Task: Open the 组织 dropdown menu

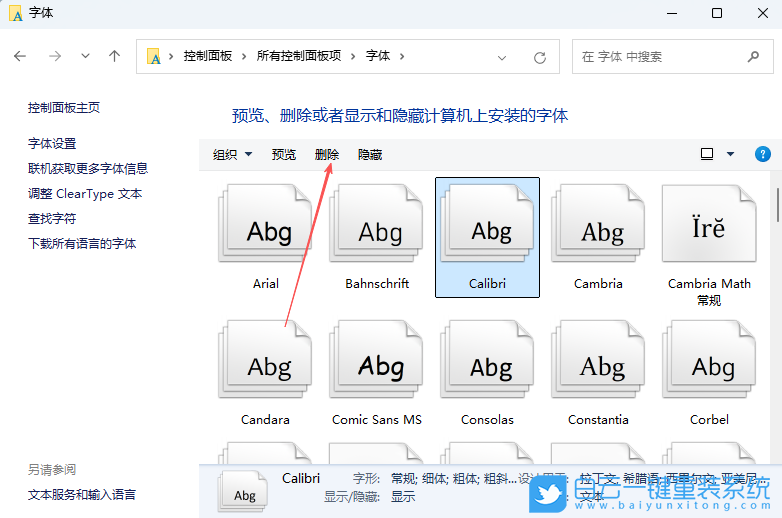Action: 232,155
